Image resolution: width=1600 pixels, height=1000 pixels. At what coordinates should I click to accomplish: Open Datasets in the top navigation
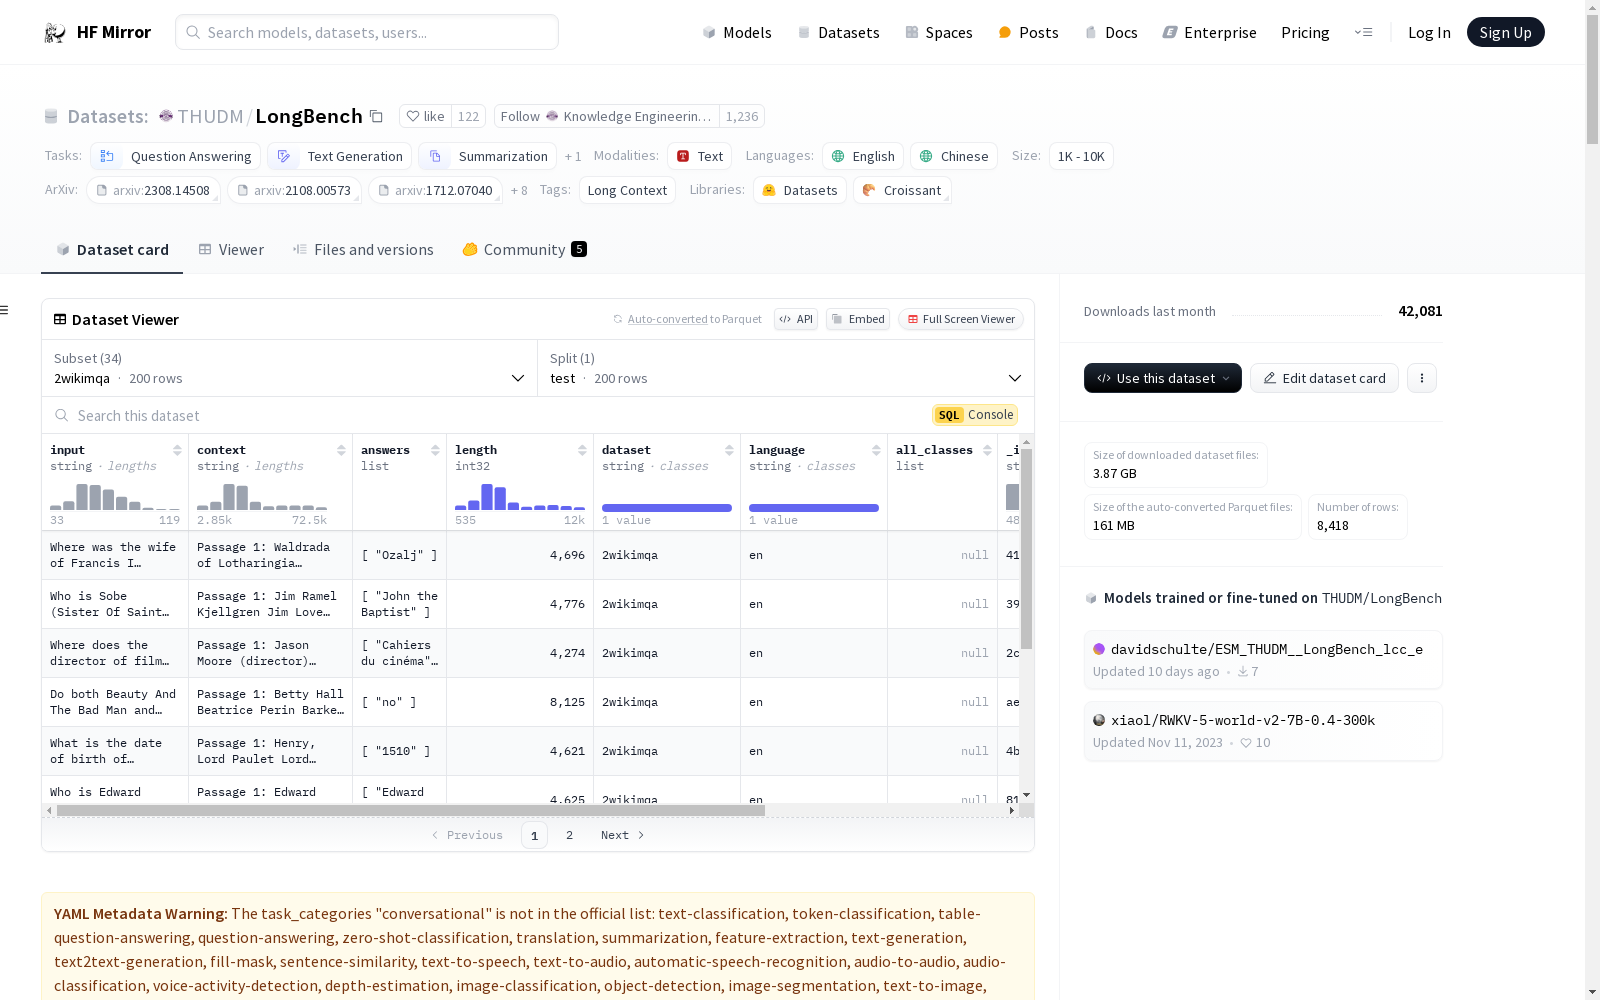pos(838,32)
